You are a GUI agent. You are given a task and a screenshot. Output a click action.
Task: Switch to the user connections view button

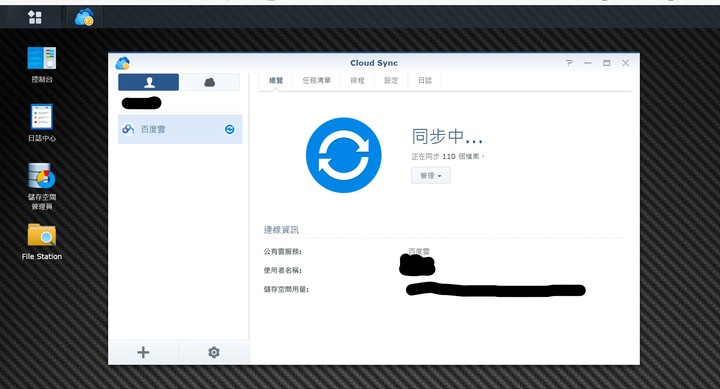[x=148, y=82]
